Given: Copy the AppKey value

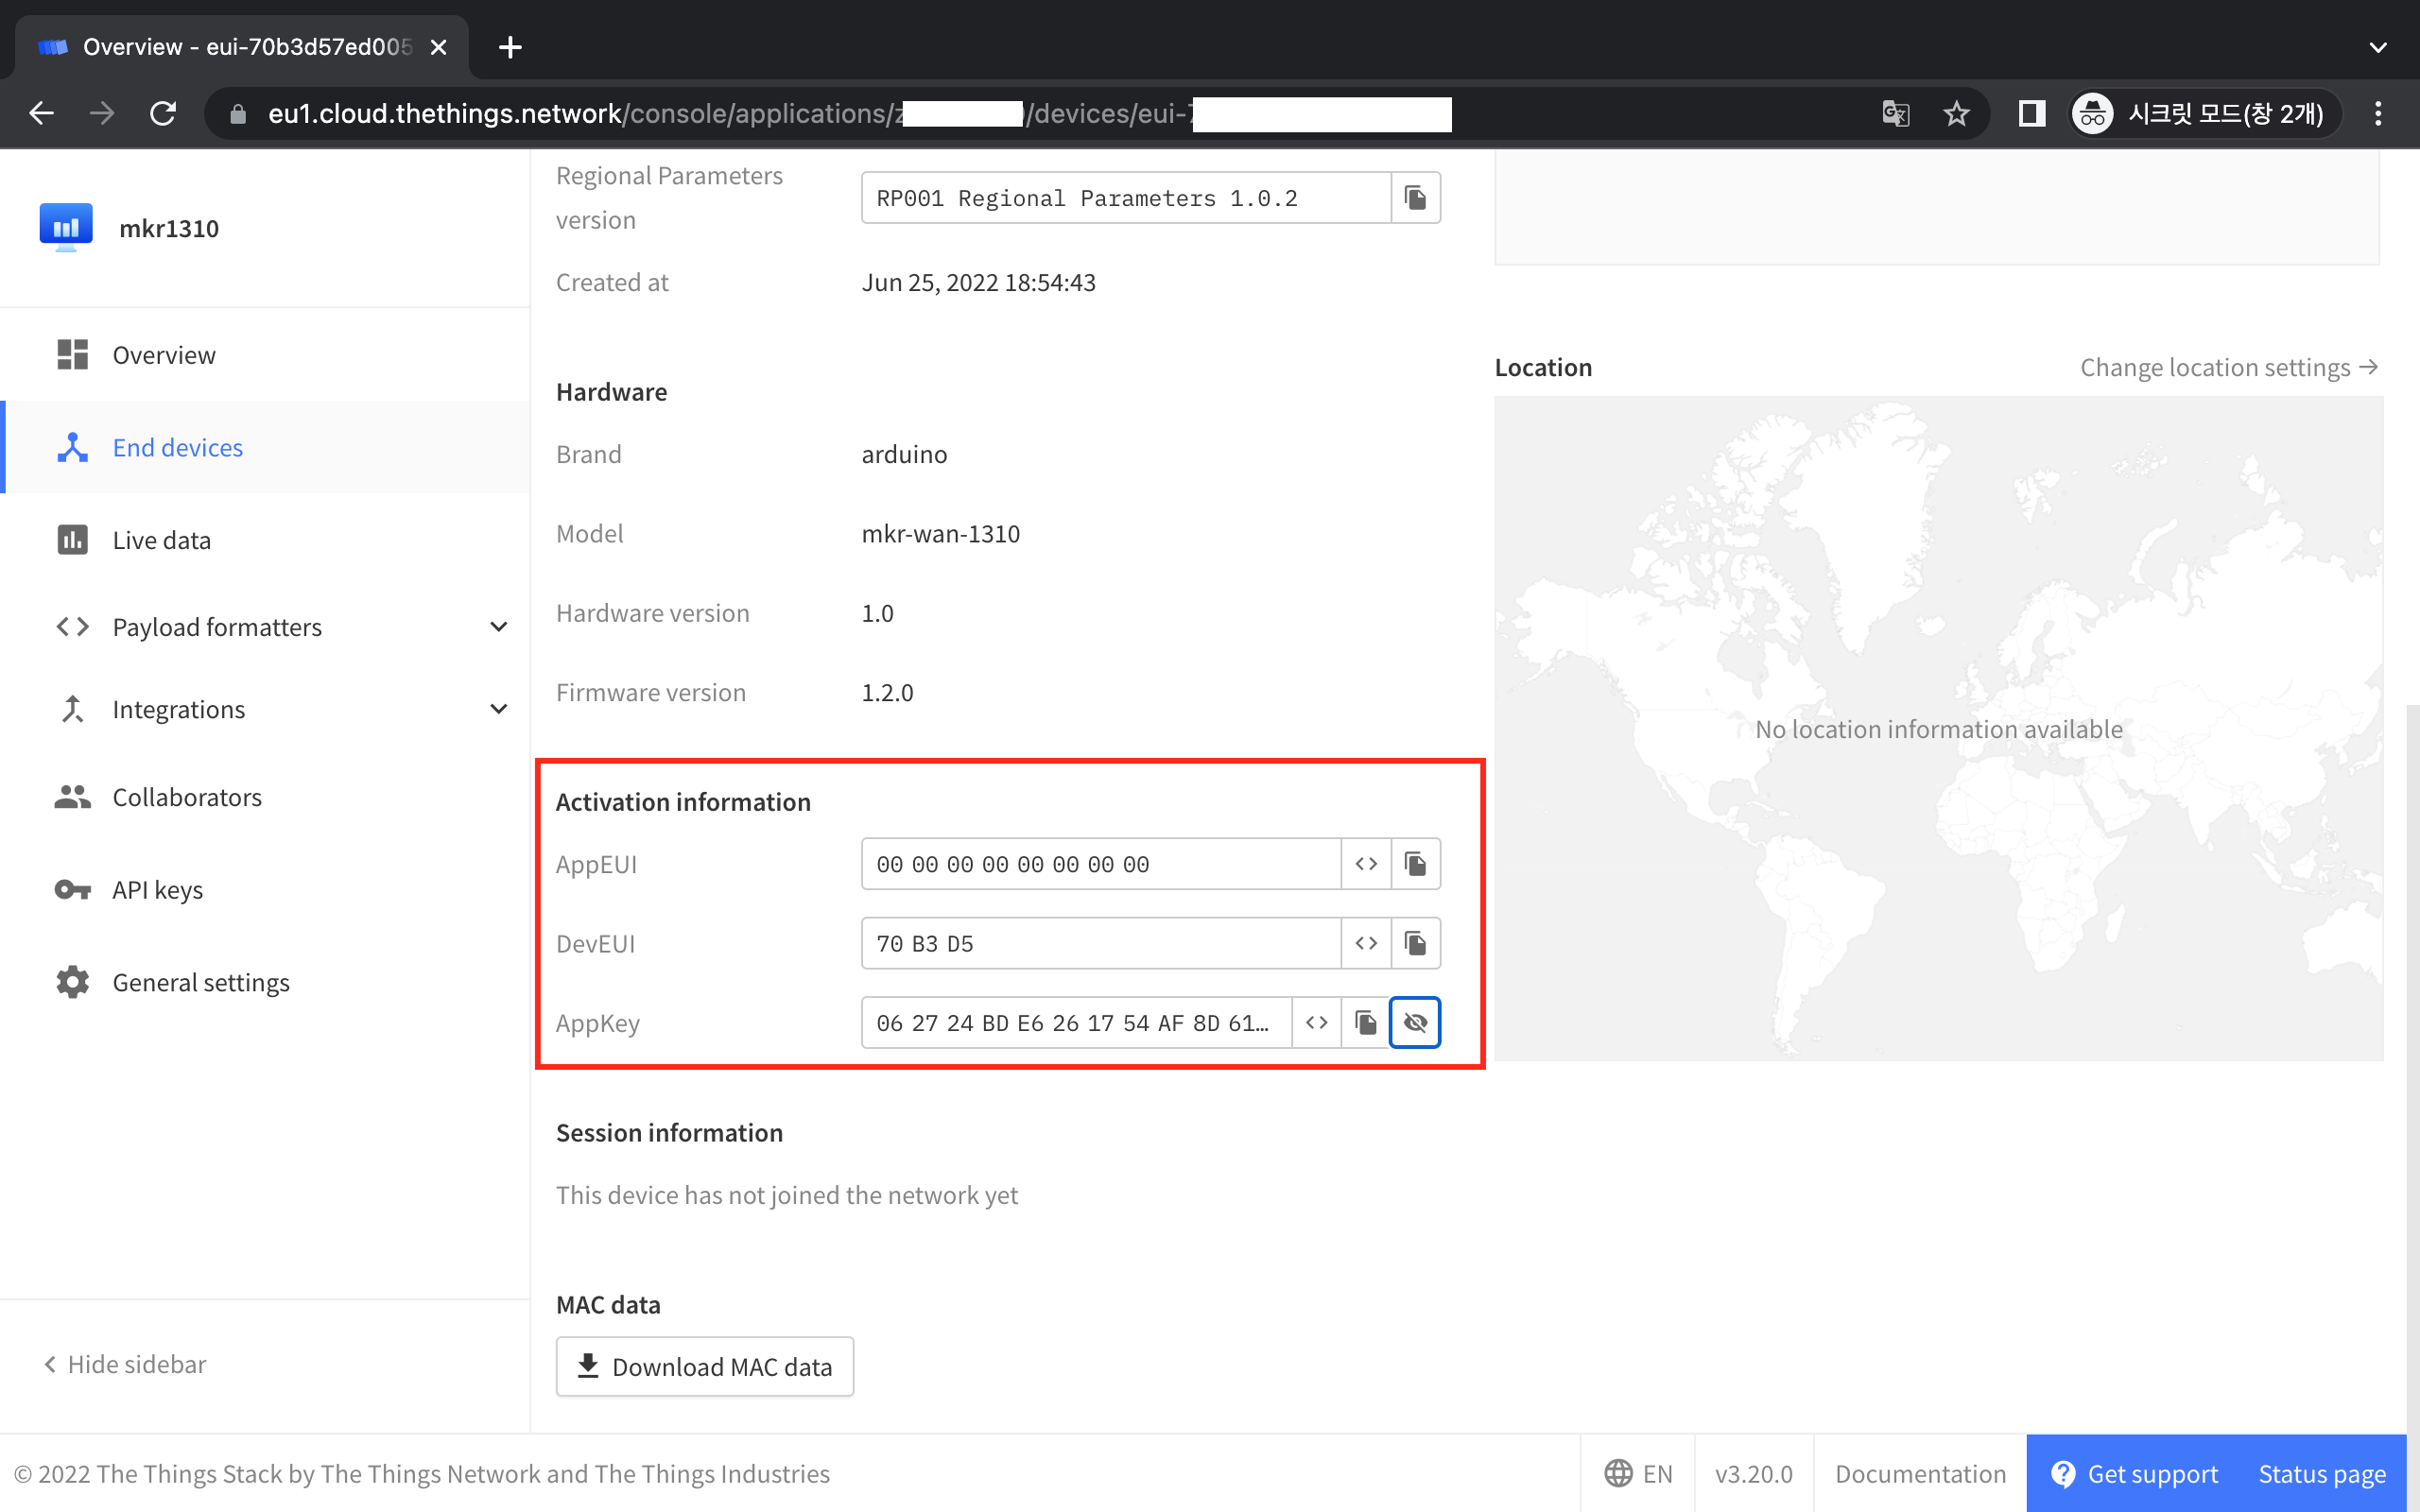Looking at the screenshot, I should pyautogui.click(x=1366, y=1022).
